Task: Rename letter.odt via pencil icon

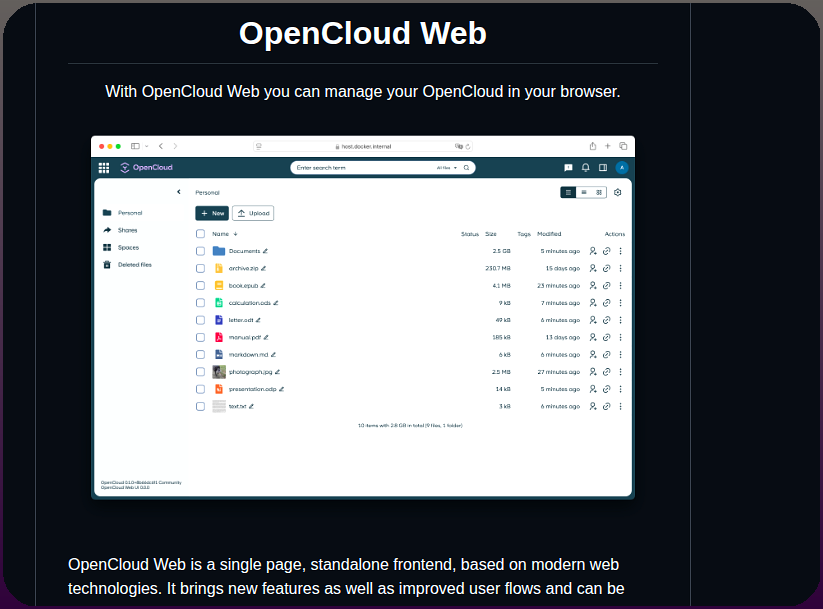Action: pyautogui.click(x=258, y=320)
